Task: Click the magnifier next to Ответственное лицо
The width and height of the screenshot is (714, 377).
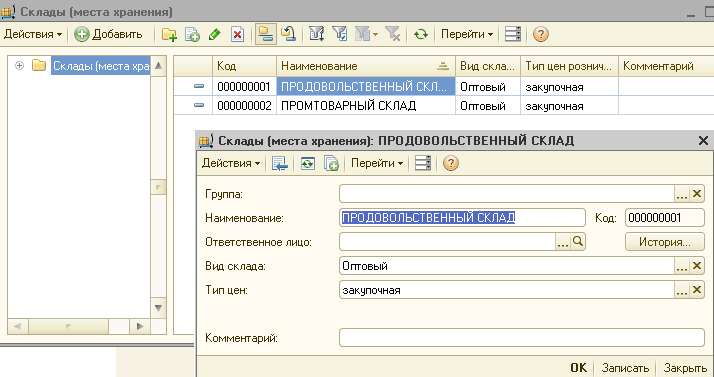Action: [x=578, y=242]
